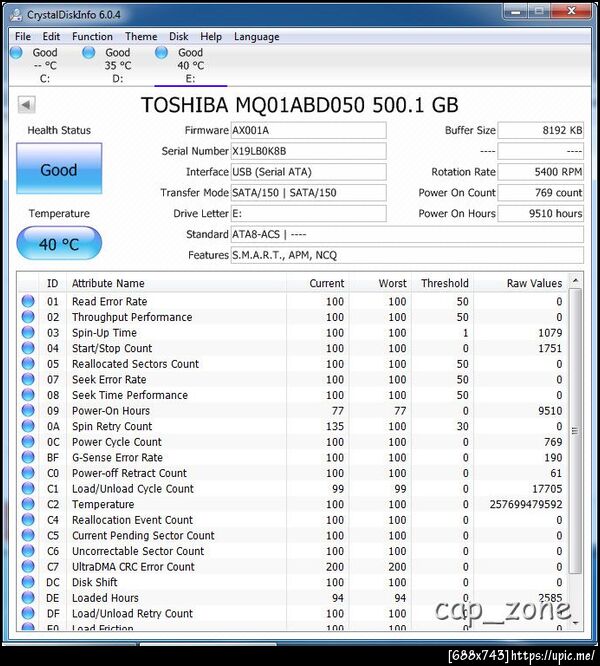Click the Good 40 °C E: disk entry
This screenshot has width=600, height=666.
coord(191,65)
